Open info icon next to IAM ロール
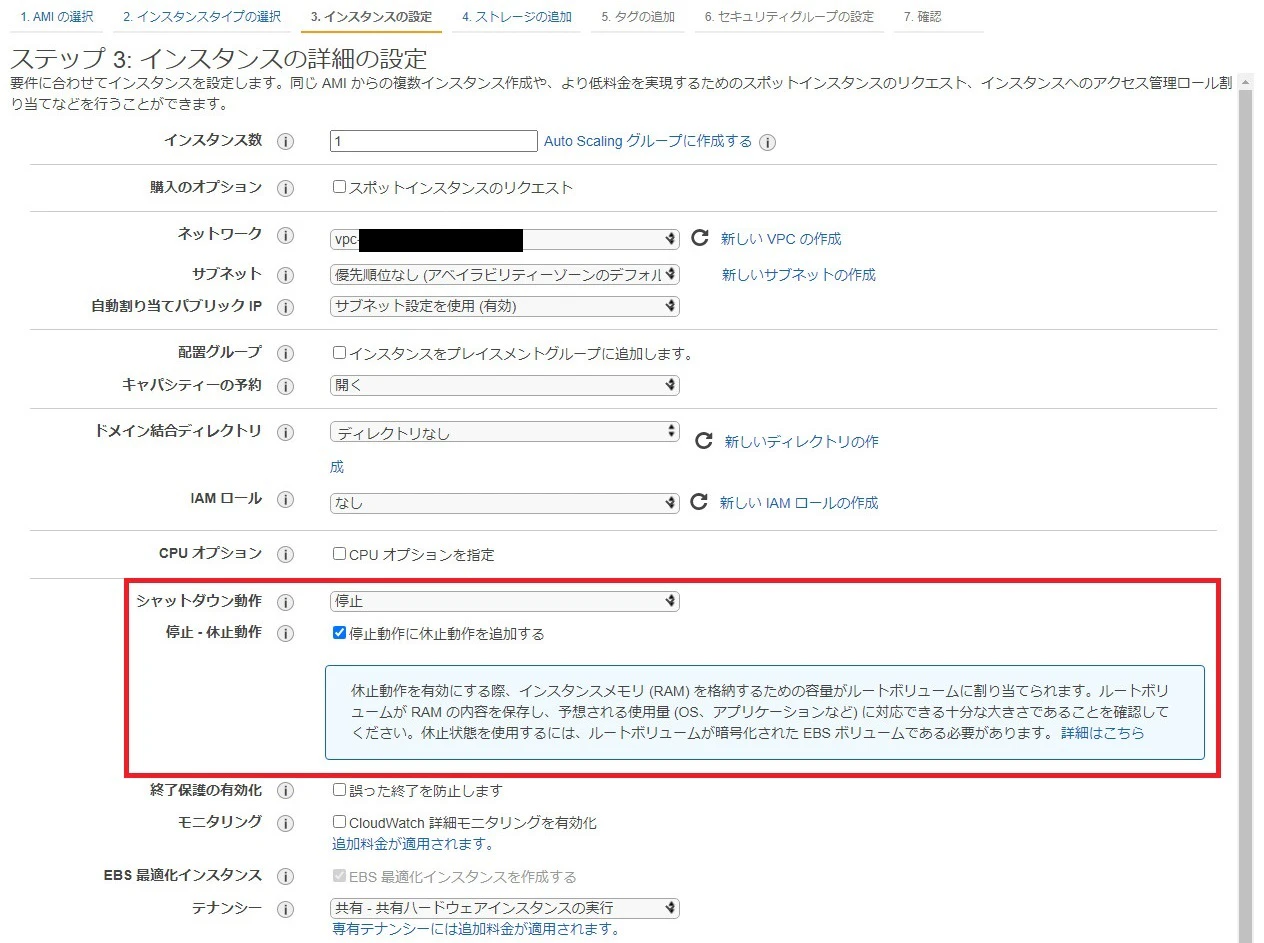The image size is (1264, 943). click(285, 500)
